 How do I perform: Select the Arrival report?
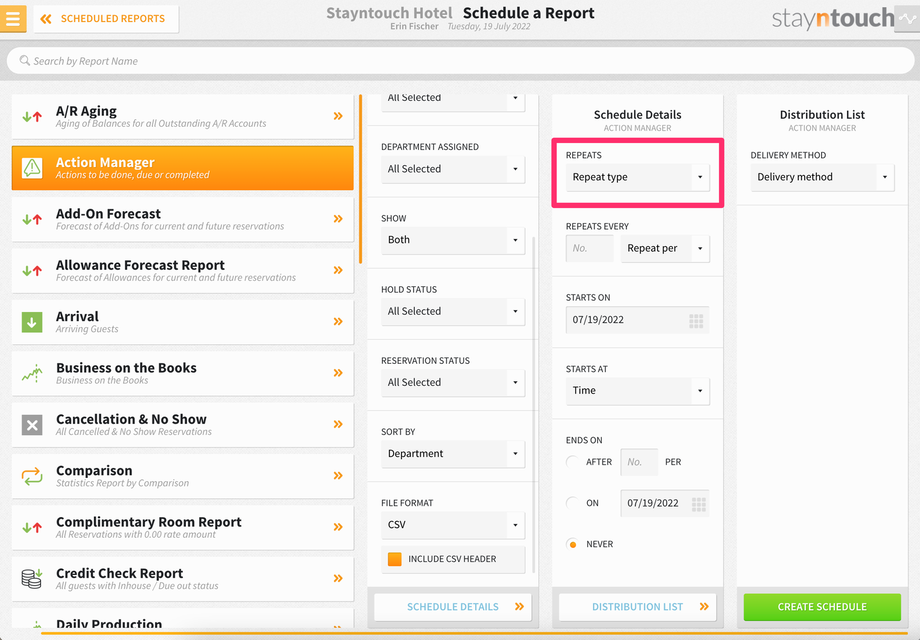pyautogui.click(x=182, y=321)
